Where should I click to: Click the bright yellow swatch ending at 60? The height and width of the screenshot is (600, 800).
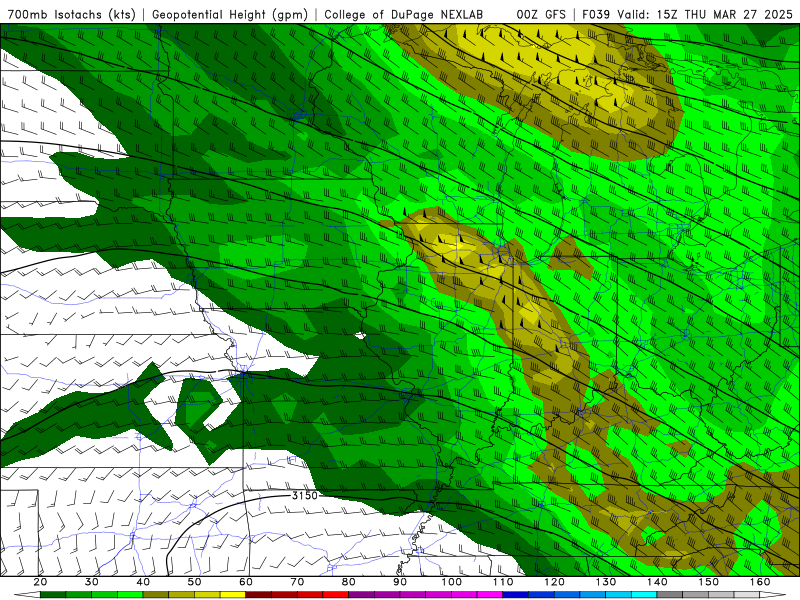tap(233, 595)
